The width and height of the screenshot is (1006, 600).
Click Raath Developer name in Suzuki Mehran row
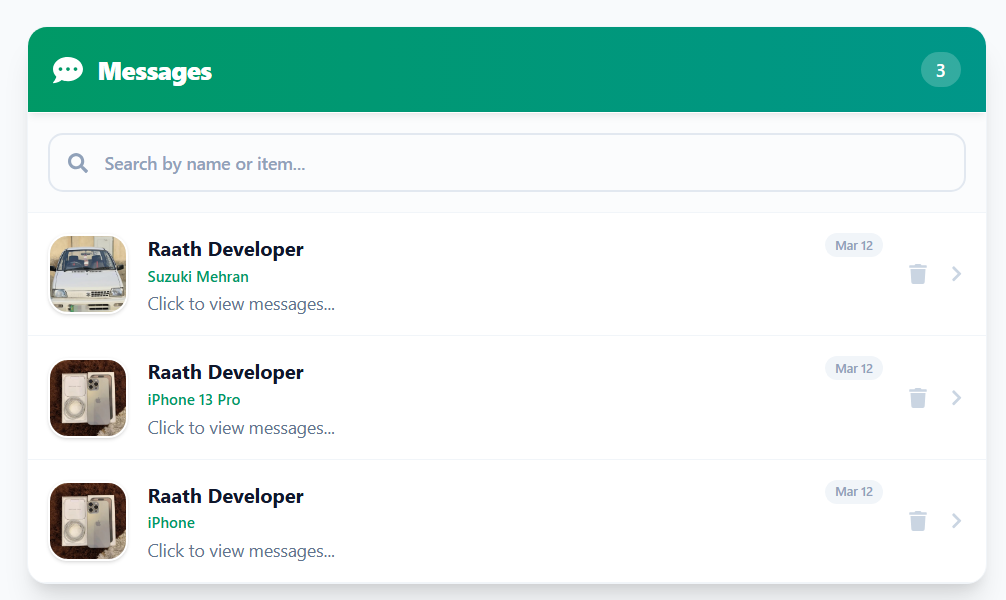tap(225, 249)
